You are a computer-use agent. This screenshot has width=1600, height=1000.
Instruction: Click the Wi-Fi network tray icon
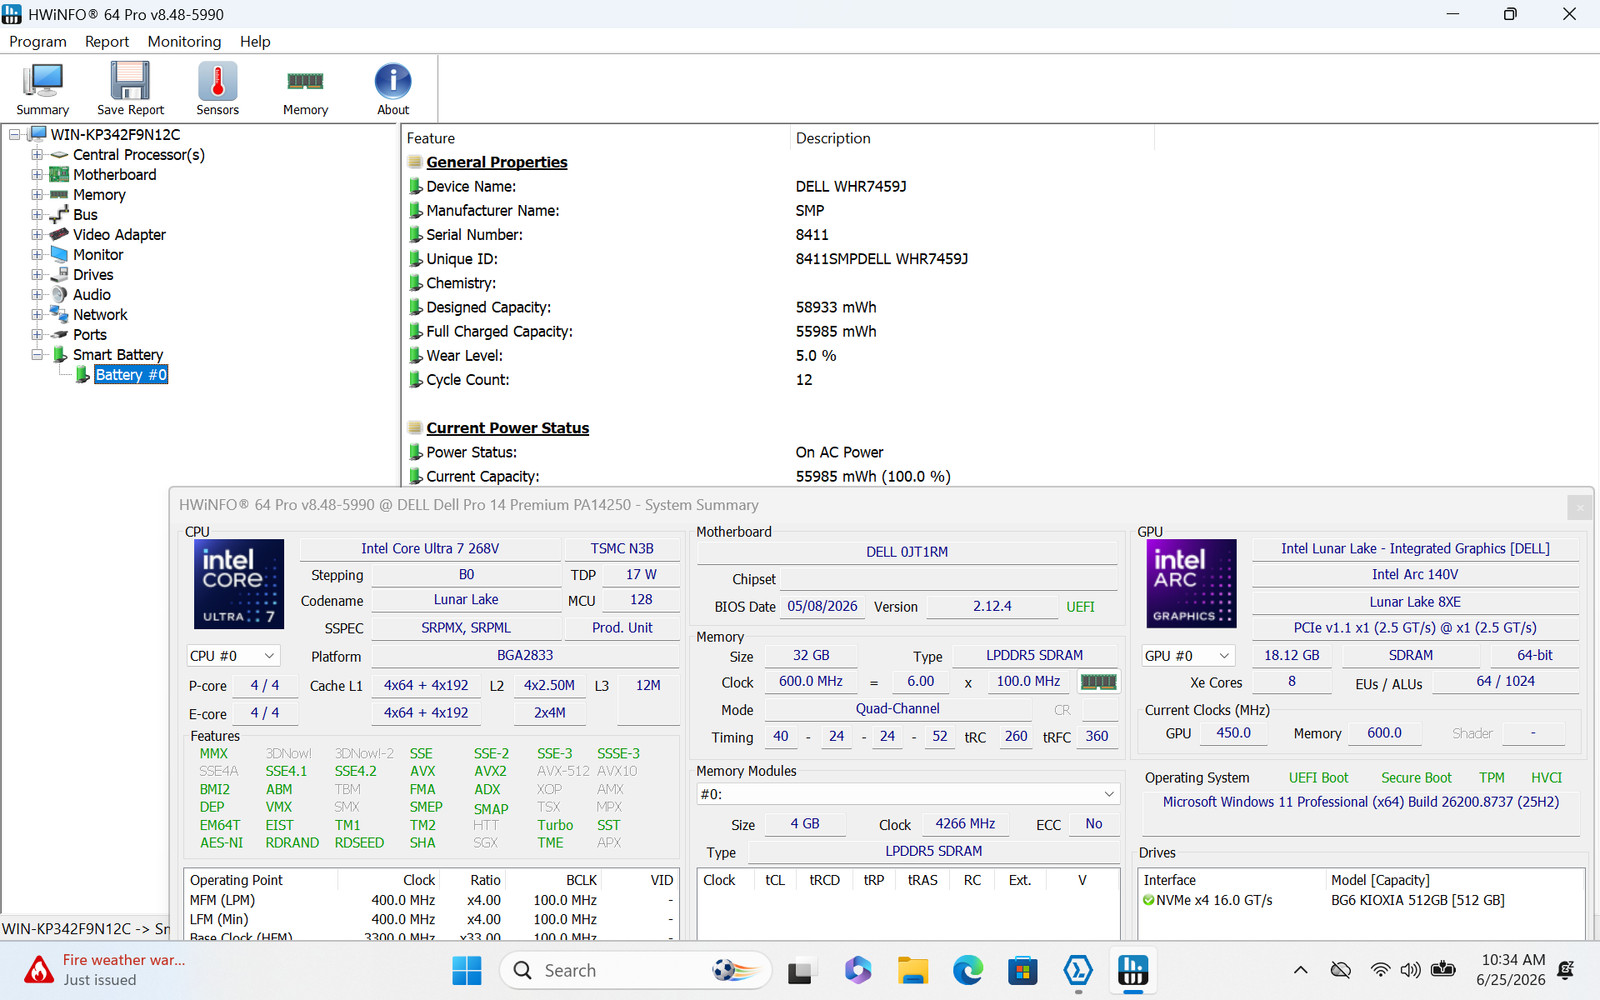click(1380, 970)
